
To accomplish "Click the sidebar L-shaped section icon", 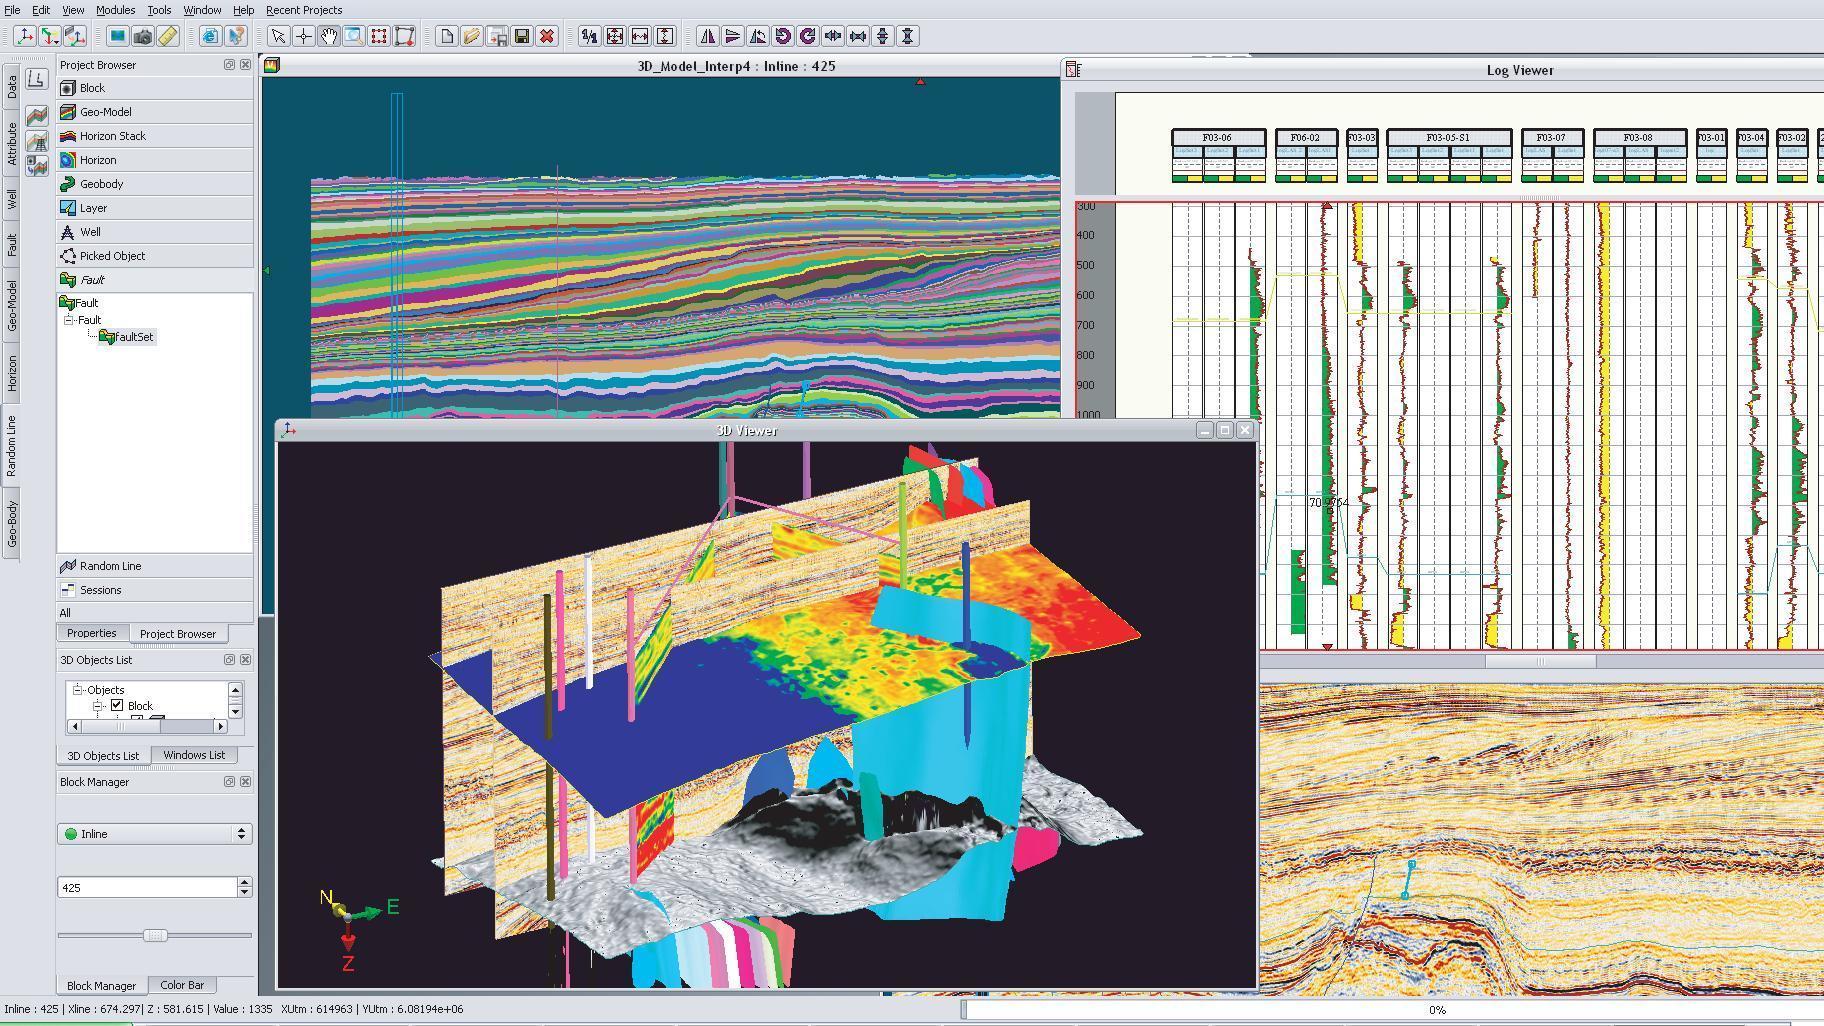I will 37,79.
